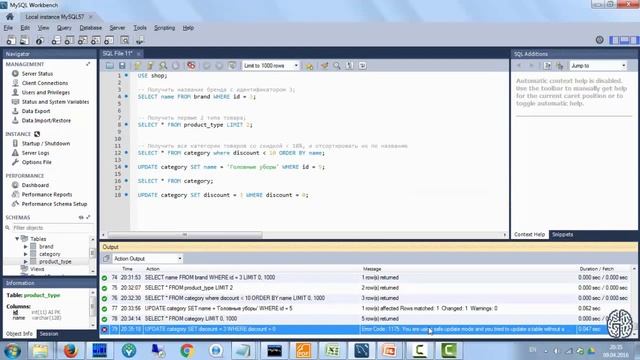
Task: Toggle the invisible characters display icon
Action: click(x=350, y=65)
